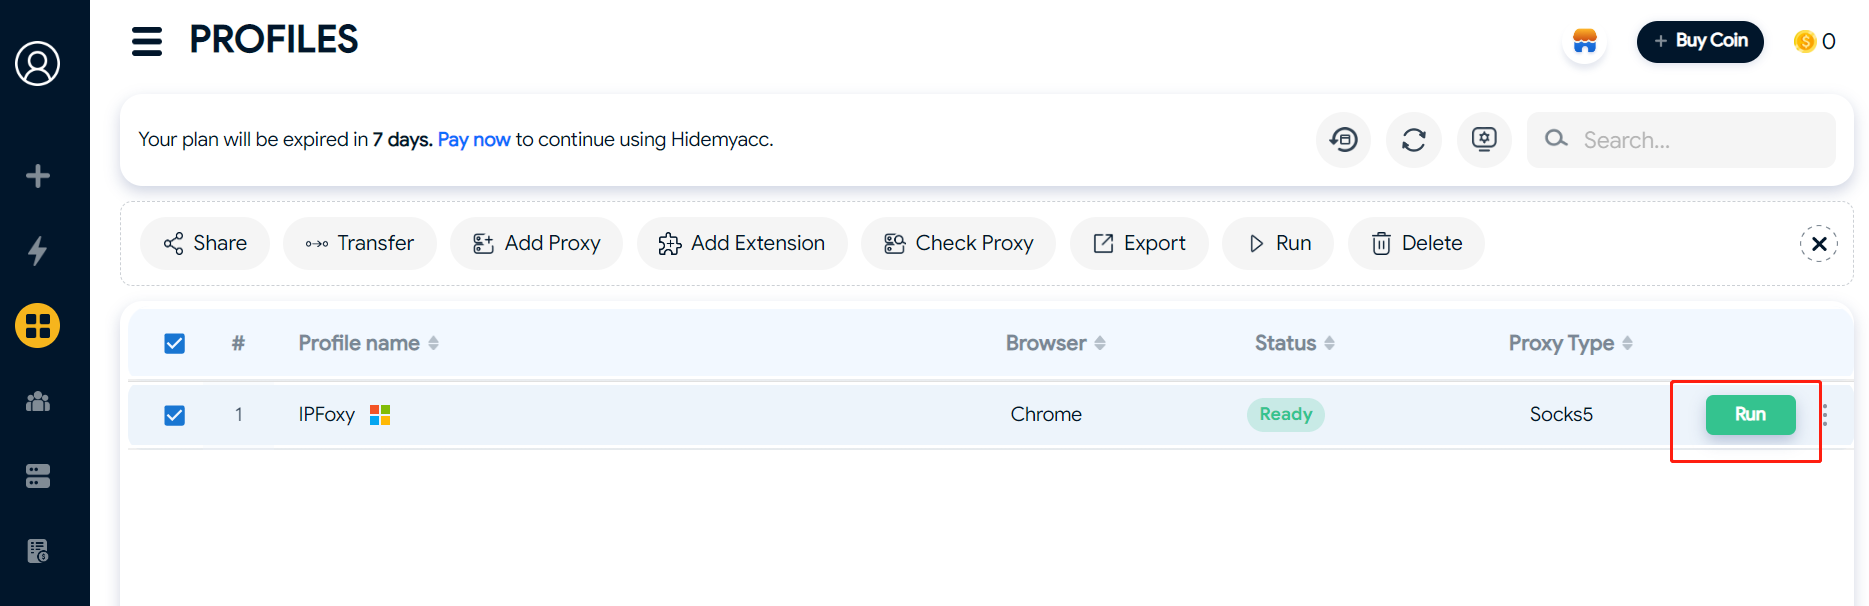This screenshot has height=606, width=1869.
Task: Toggle the select-all checkbox in header
Action: tap(174, 344)
